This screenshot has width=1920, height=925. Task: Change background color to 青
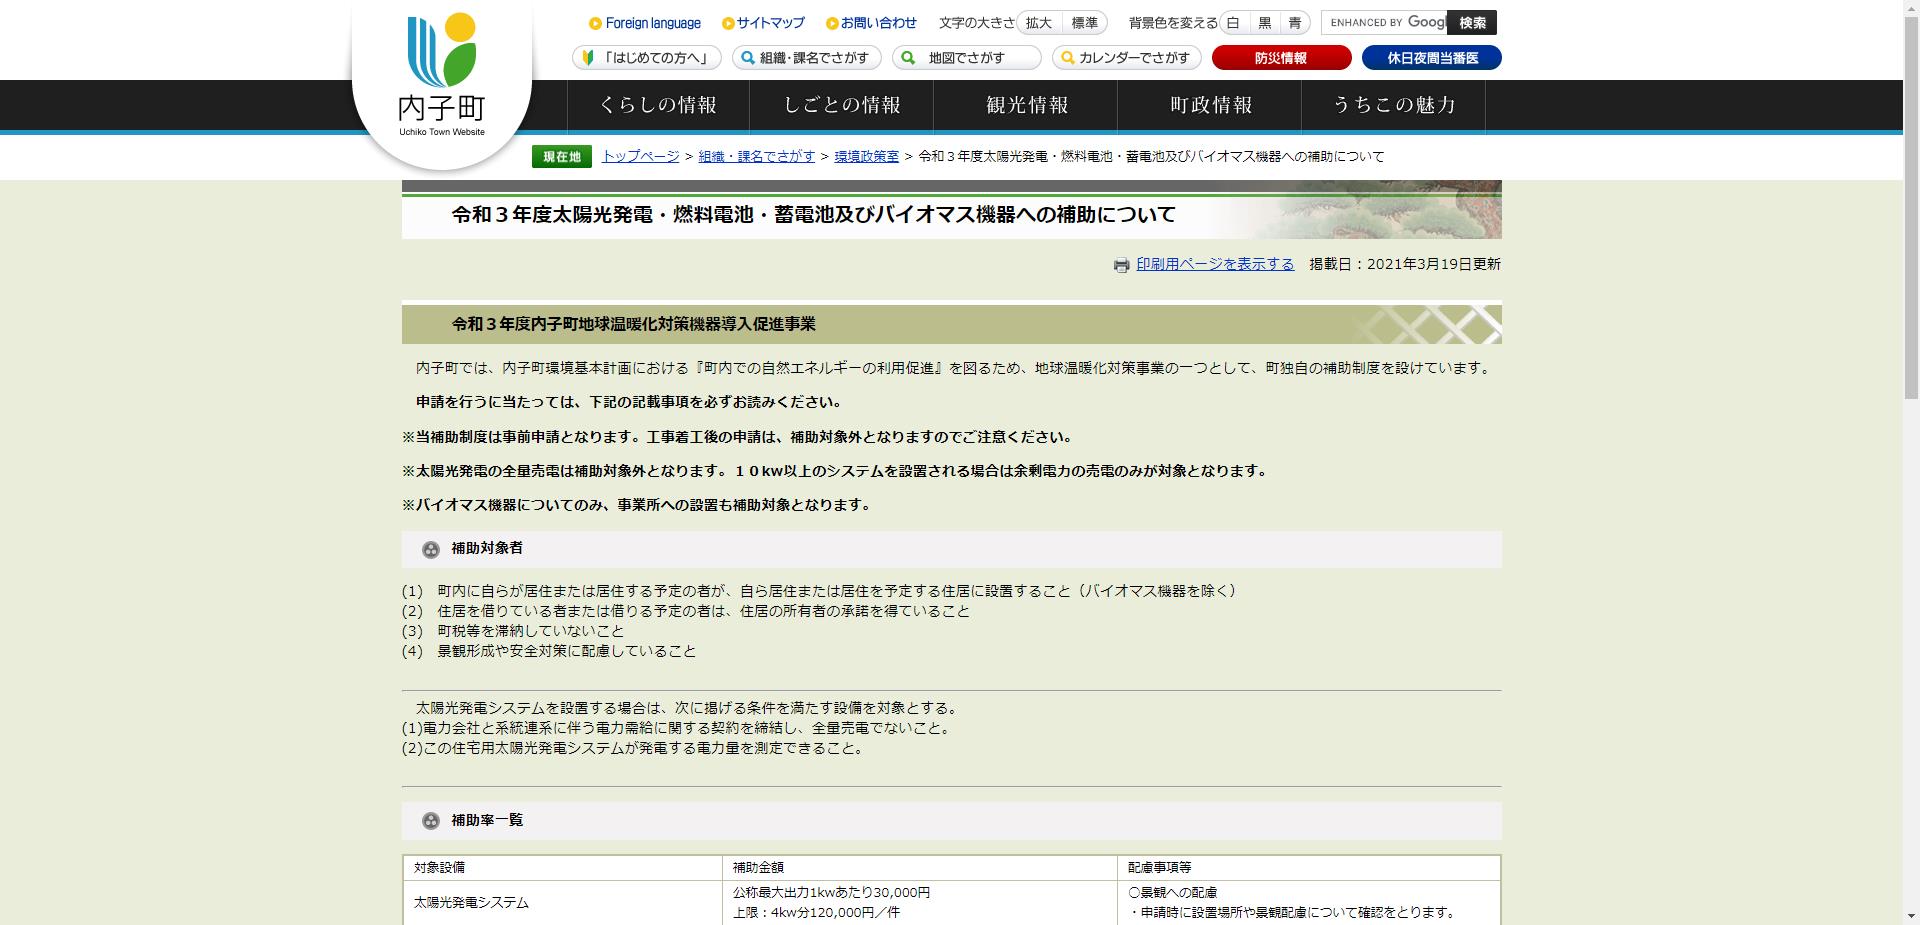click(1295, 22)
